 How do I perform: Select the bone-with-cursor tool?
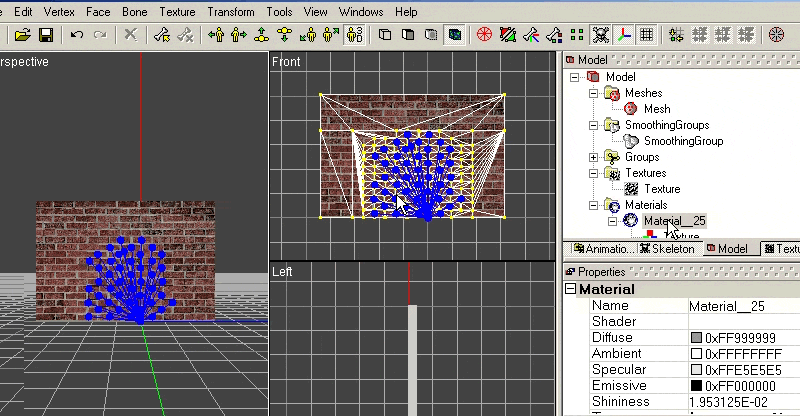(x=162, y=35)
